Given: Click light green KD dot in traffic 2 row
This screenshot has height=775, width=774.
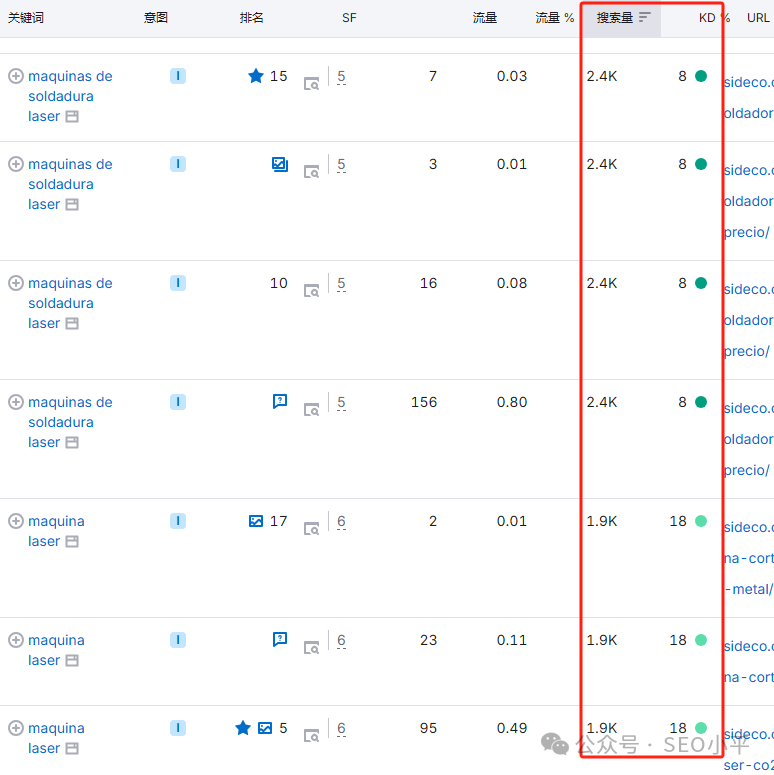Looking at the screenshot, I should point(701,521).
